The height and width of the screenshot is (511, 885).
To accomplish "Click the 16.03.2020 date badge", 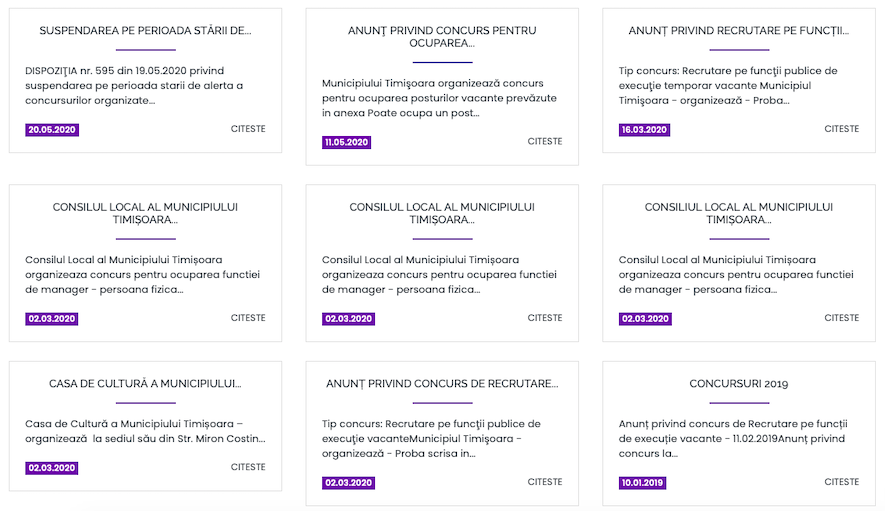I will click(645, 130).
